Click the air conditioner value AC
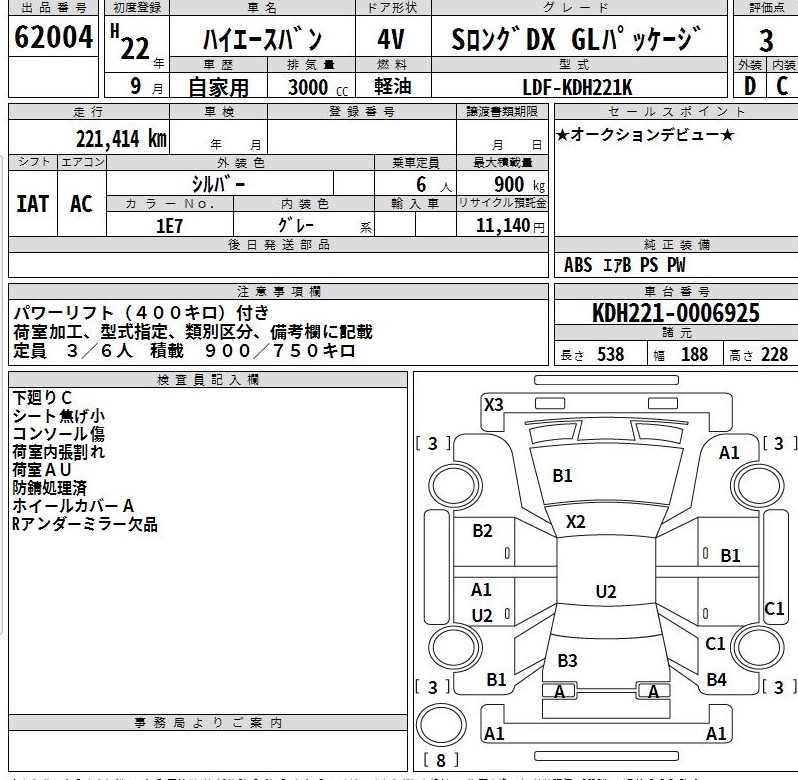798x780 pixels. pyautogui.click(x=81, y=204)
